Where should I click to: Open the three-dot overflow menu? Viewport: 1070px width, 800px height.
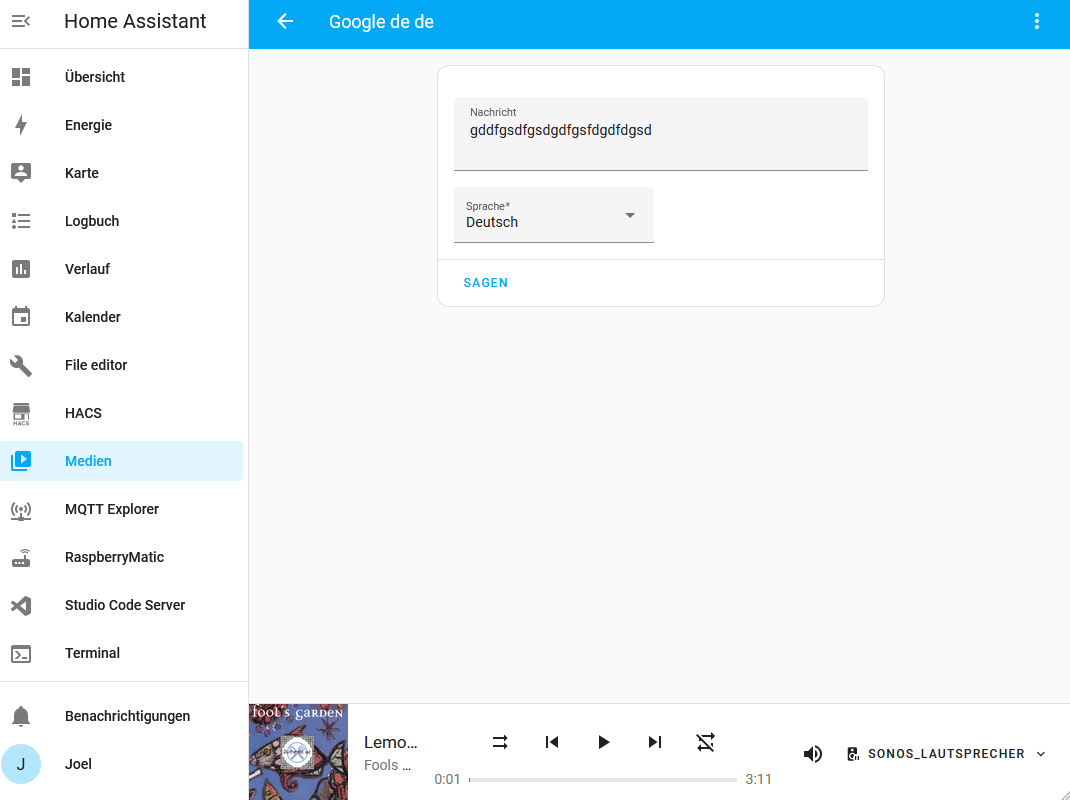tap(1037, 21)
